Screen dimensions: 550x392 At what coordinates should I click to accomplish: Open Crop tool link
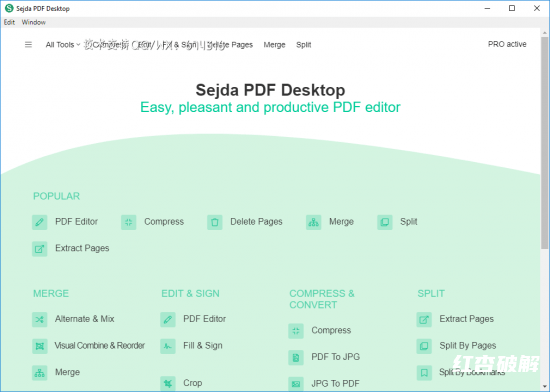[193, 383]
